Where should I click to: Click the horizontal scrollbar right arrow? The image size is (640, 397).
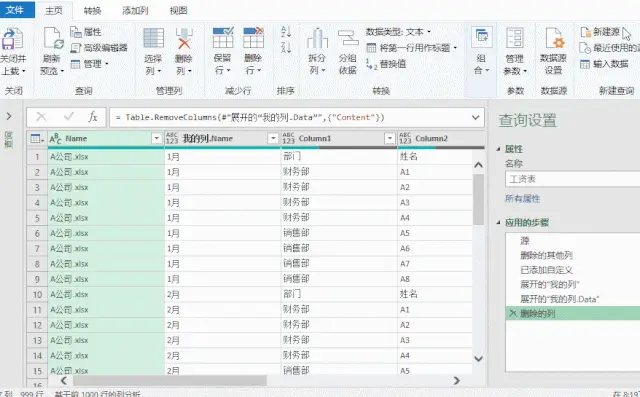[457, 380]
